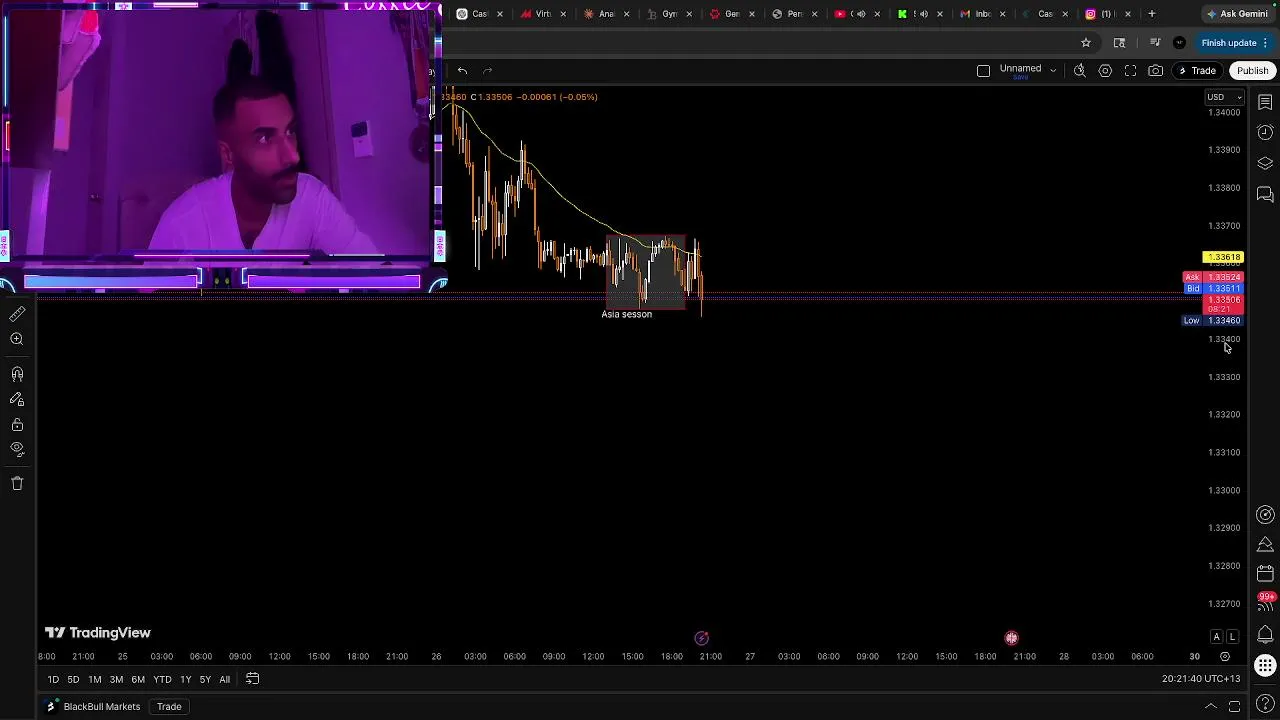Open Chats speech bubble icon
The image size is (1280, 720).
pyautogui.click(x=1265, y=194)
